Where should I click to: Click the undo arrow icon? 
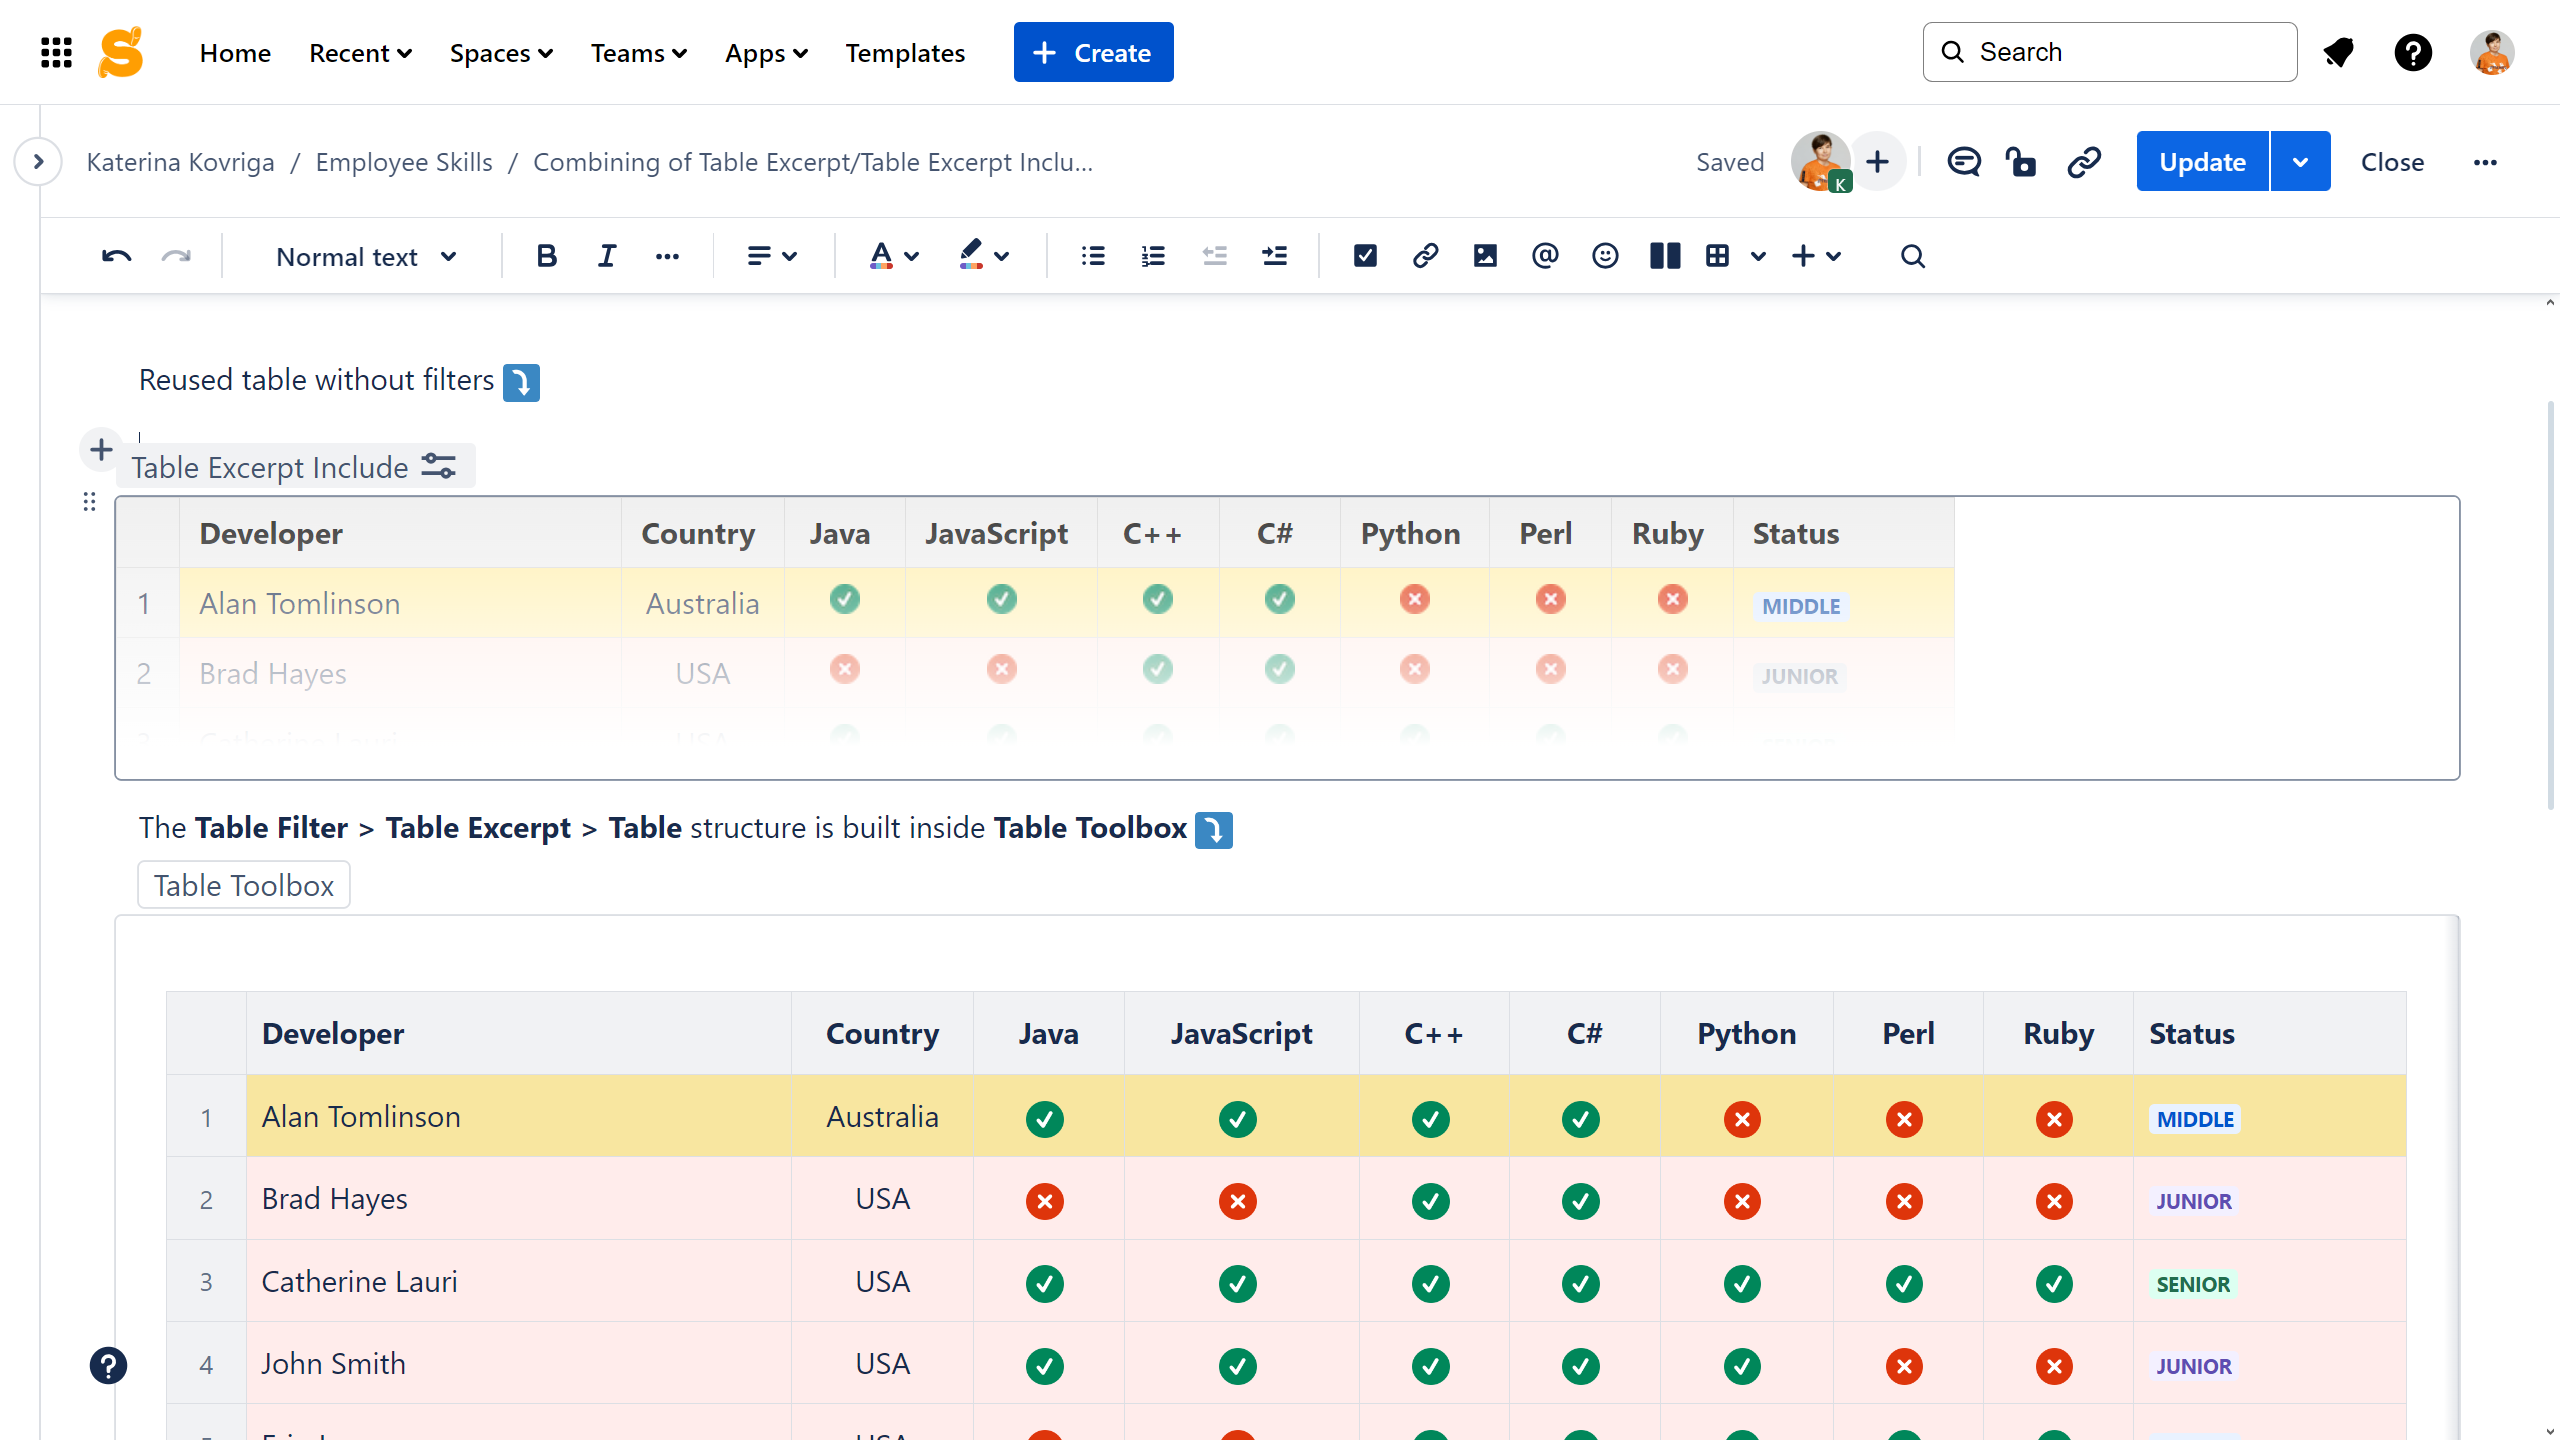116,256
